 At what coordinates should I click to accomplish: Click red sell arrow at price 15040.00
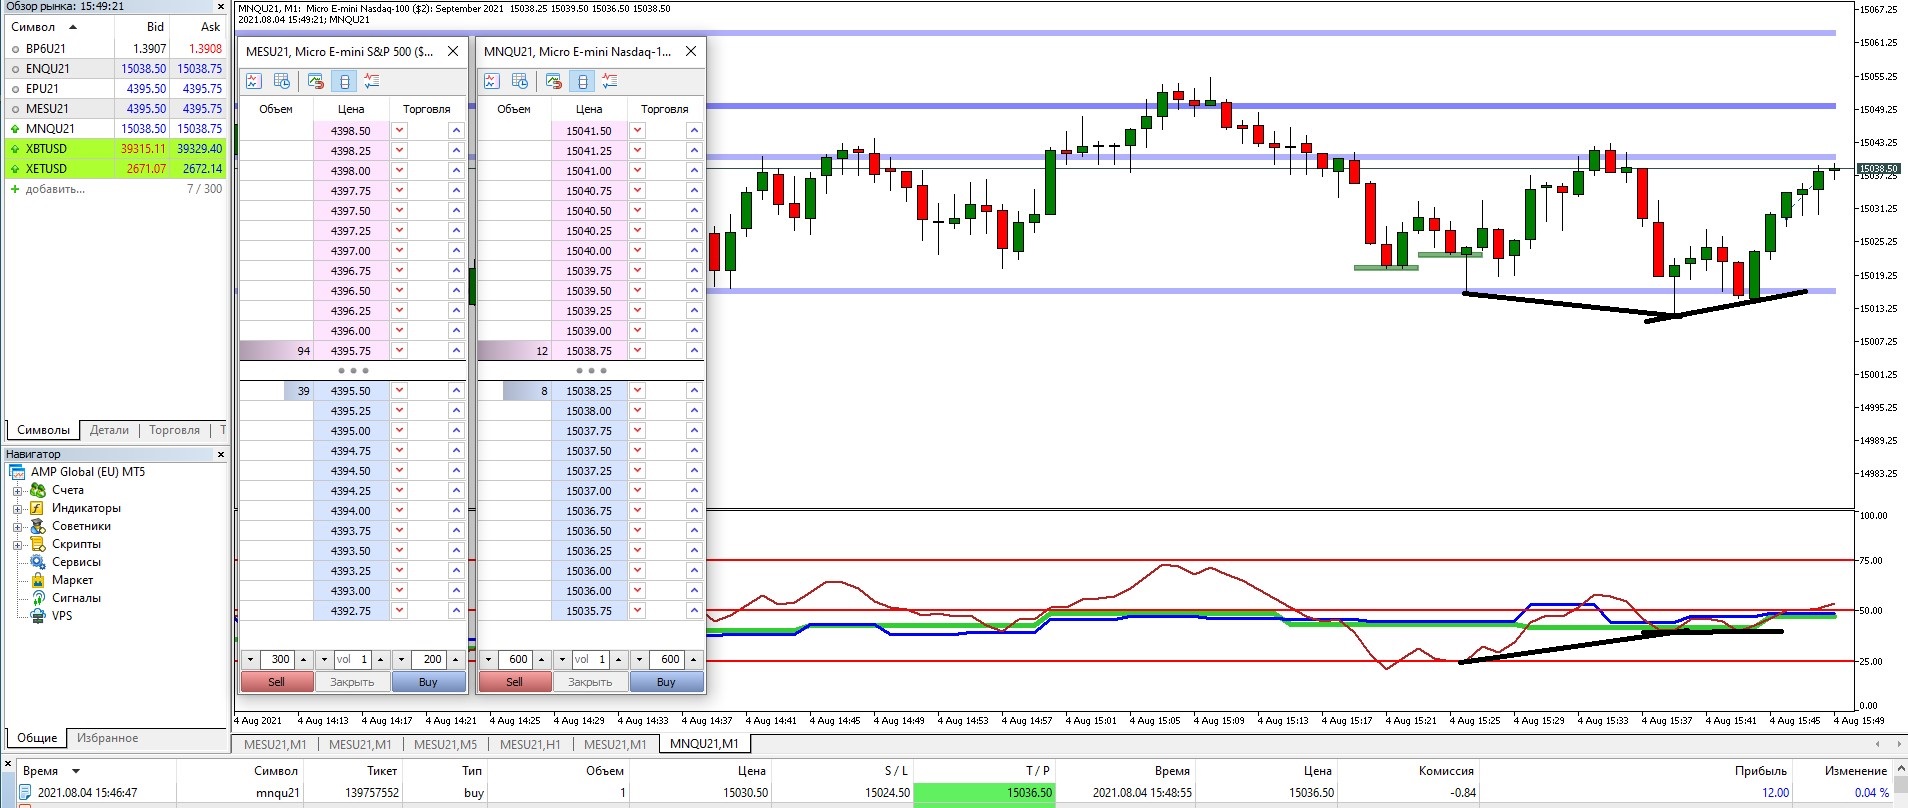point(638,250)
